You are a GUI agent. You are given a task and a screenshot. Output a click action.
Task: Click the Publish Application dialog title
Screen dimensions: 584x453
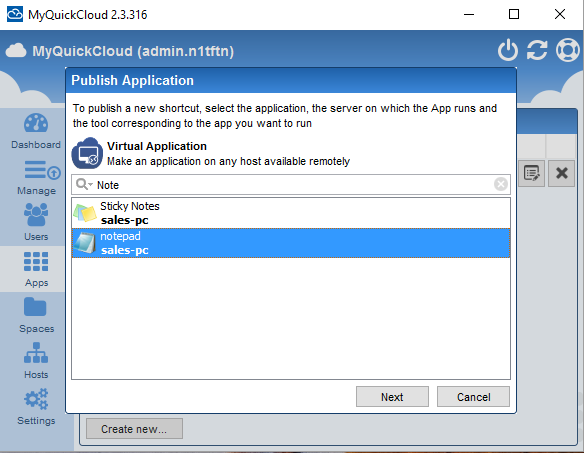(132, 80)
